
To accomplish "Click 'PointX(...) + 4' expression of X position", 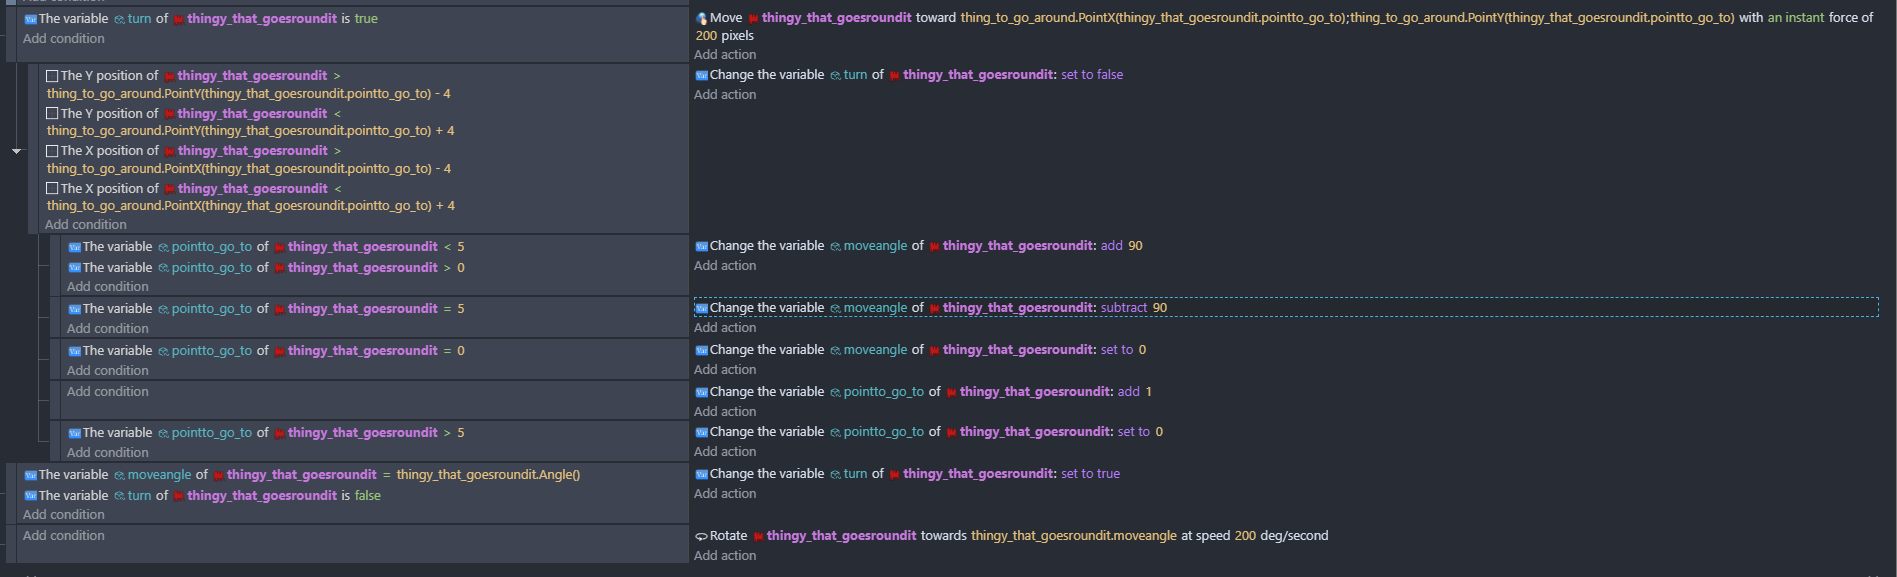I will click(251, 206).
